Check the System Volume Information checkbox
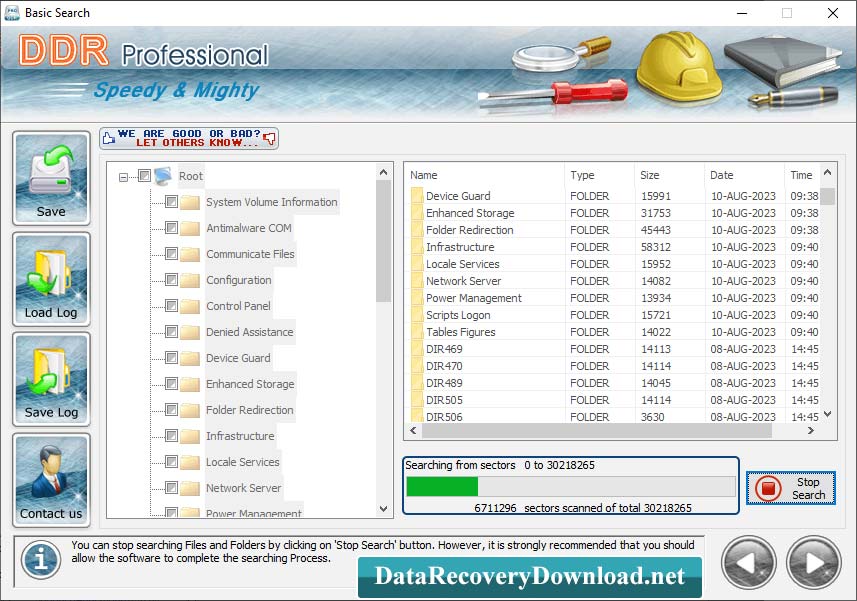857x601 pixels. [171, 202]
